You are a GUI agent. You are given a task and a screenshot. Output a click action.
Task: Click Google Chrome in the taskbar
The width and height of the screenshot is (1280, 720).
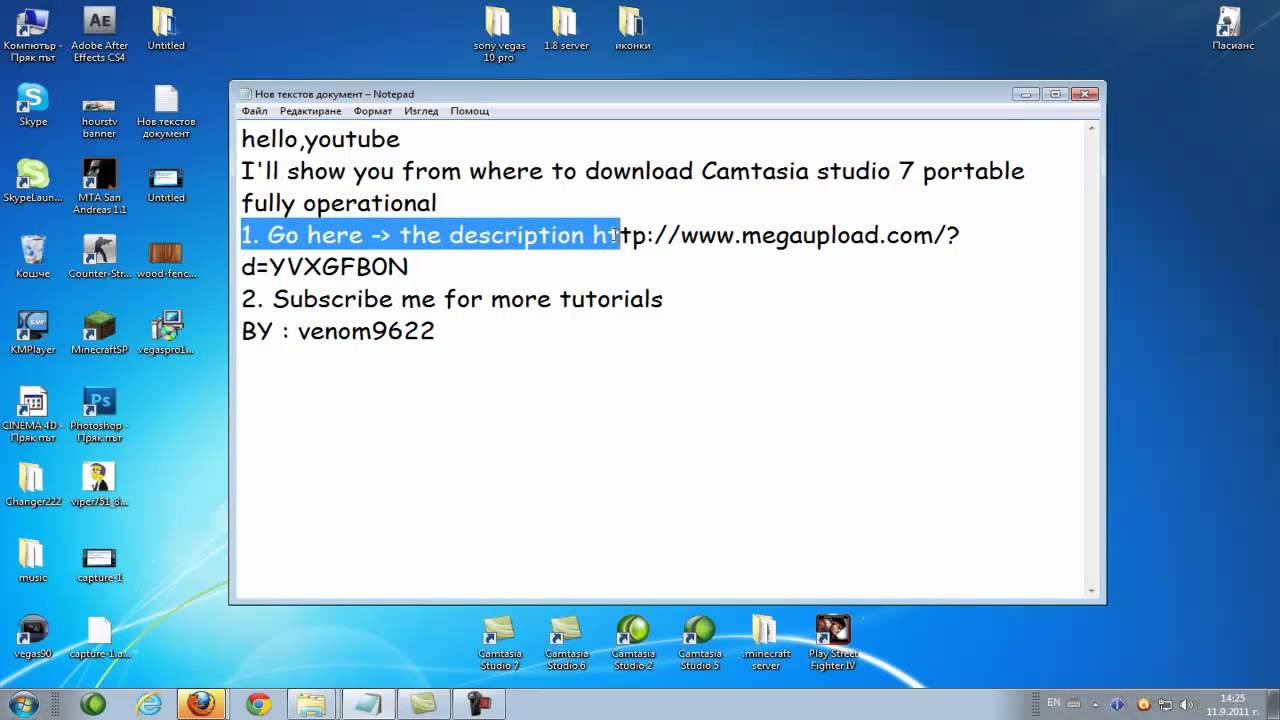coord(258,704)
